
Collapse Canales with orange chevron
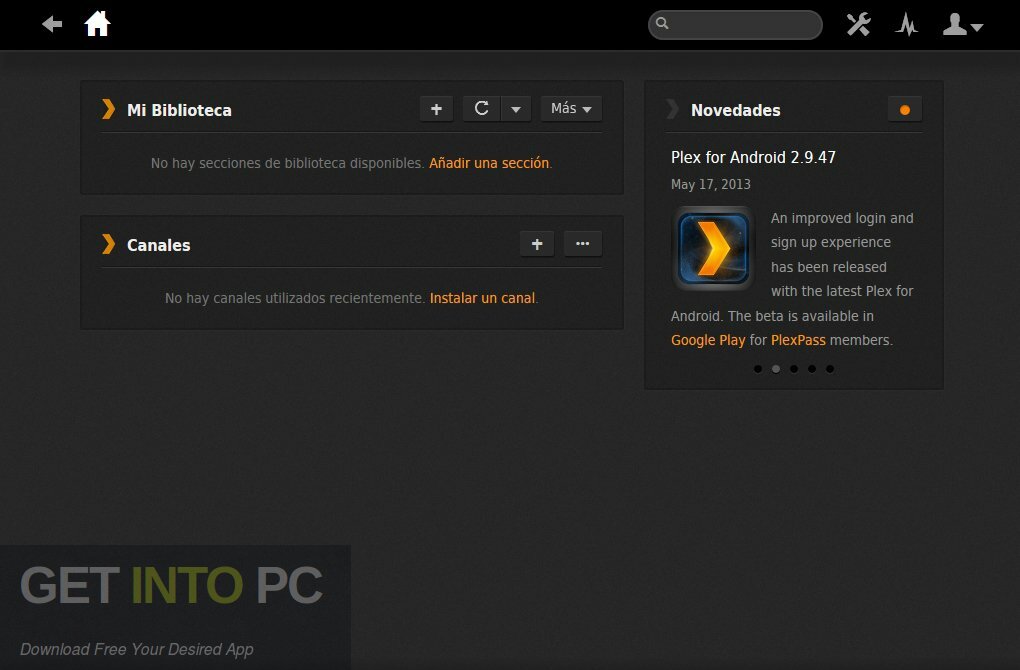pos(109,244)
